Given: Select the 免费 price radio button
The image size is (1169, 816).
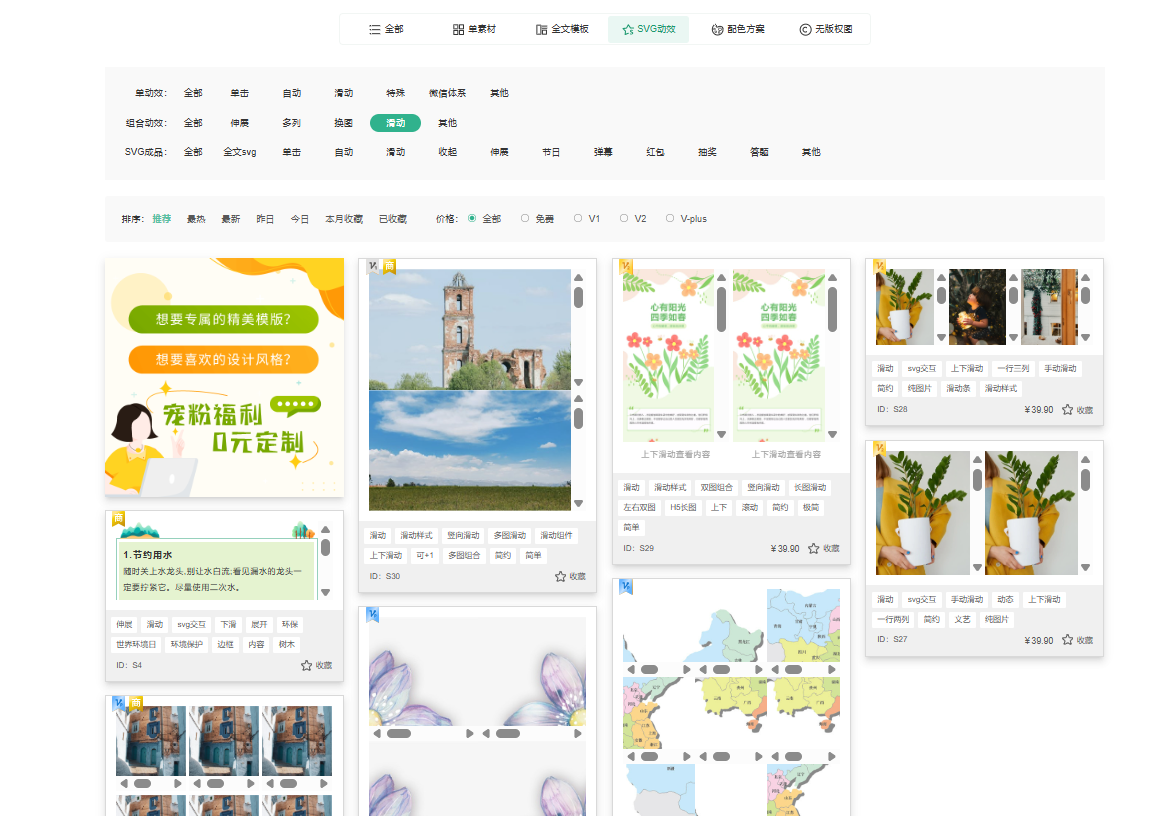Looking at the screenshot, I should 525,218.
